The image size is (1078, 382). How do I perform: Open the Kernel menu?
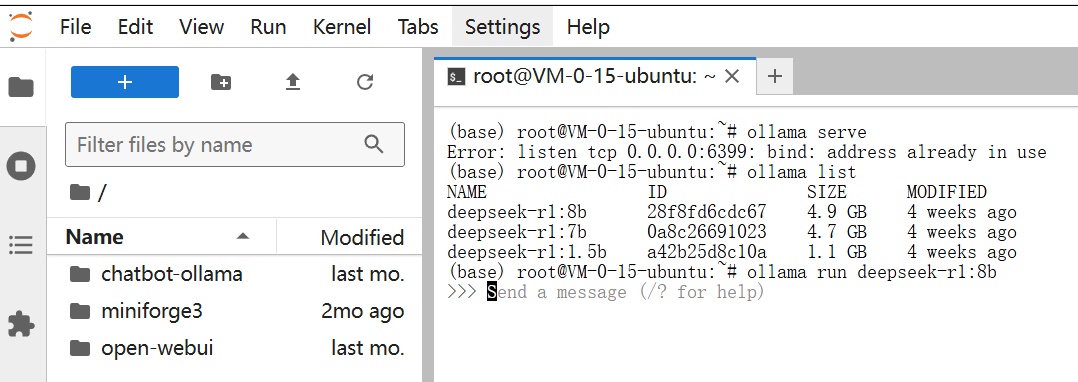[x=342, y=27]
